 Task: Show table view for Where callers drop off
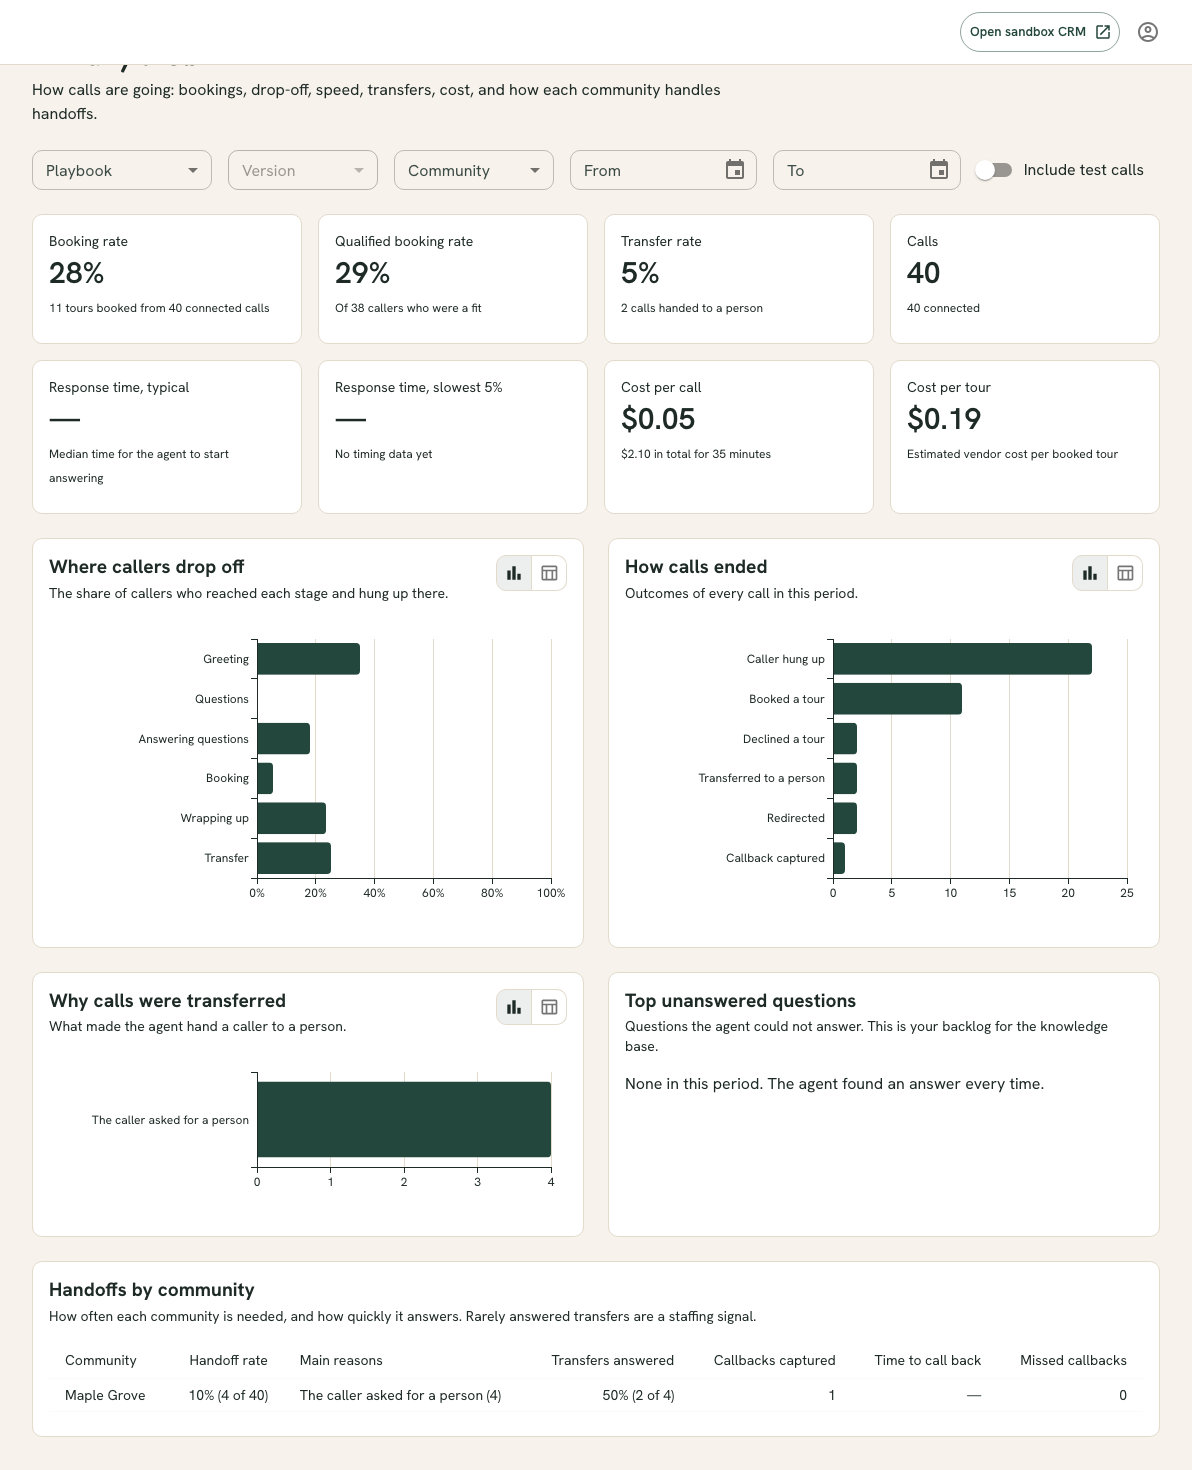tap(549, 573)
